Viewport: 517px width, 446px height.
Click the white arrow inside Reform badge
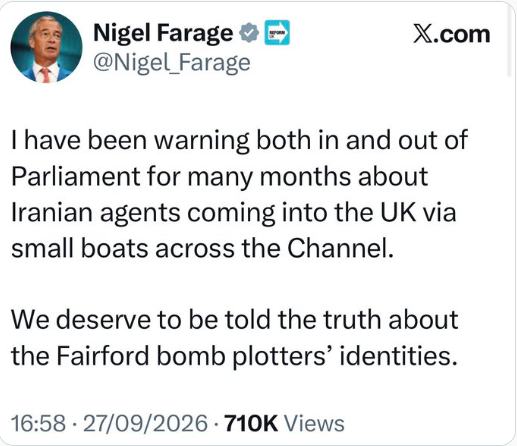pyautogui.click(x=281, y=33)
